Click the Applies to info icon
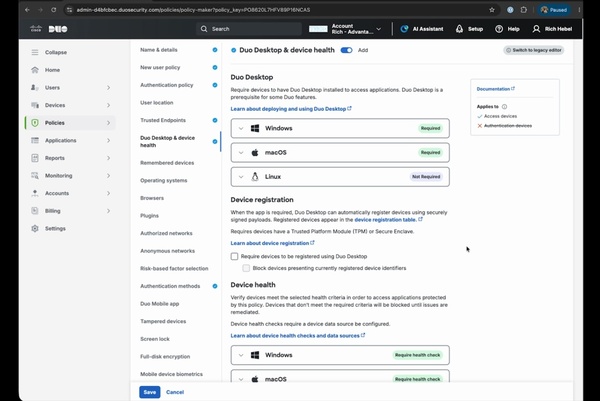Viewport: 600px width, 401px height. [x=504, y=107]
